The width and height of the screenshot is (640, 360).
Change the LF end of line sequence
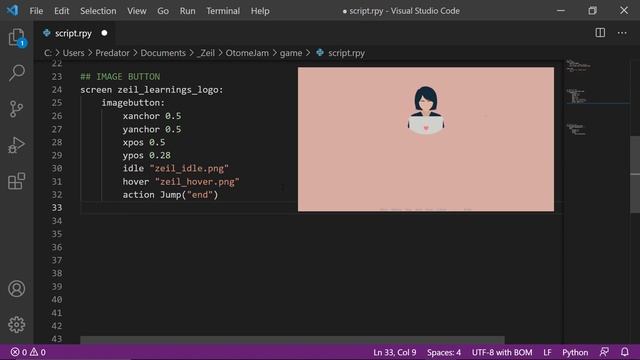click(547, 352)
